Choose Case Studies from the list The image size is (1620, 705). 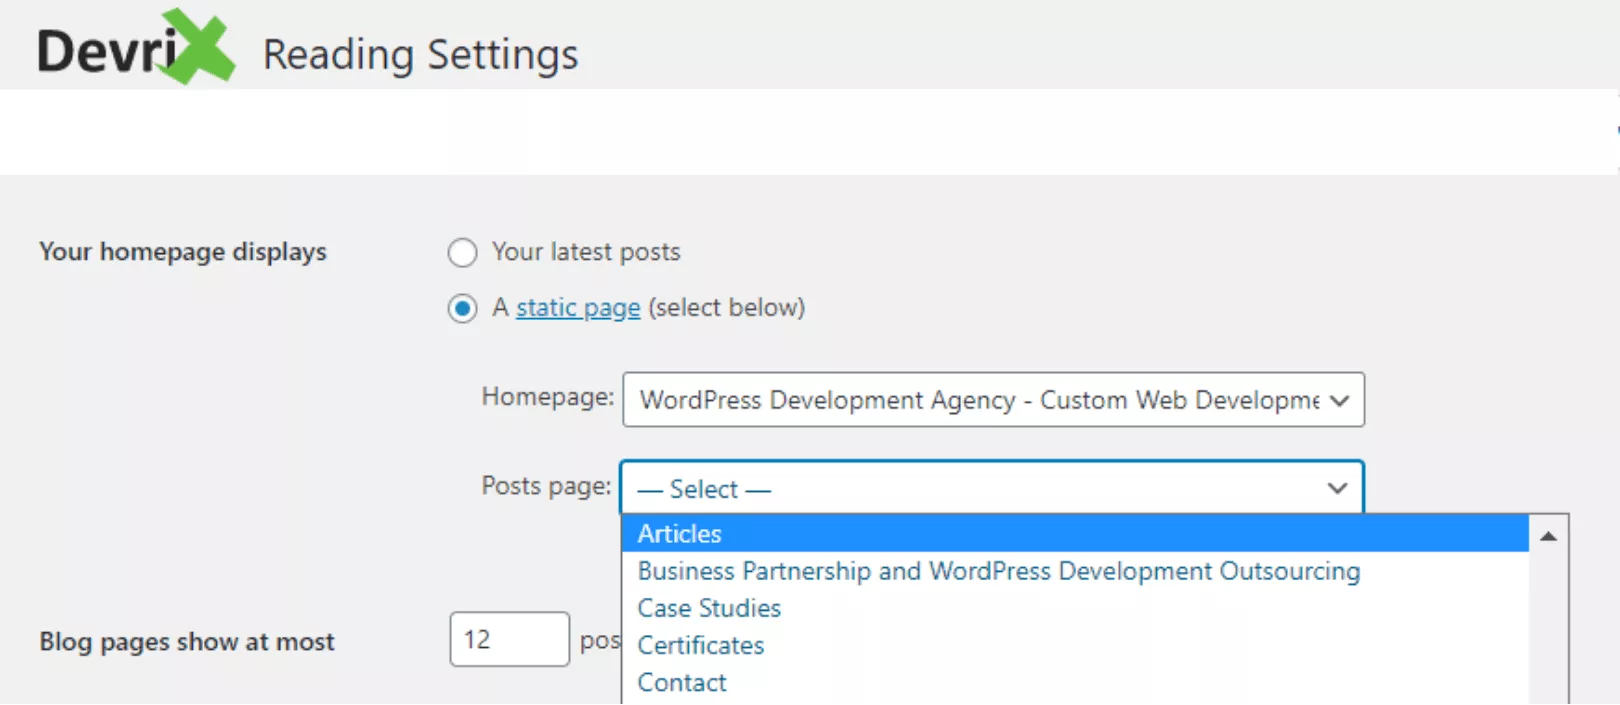[1075, 608]
